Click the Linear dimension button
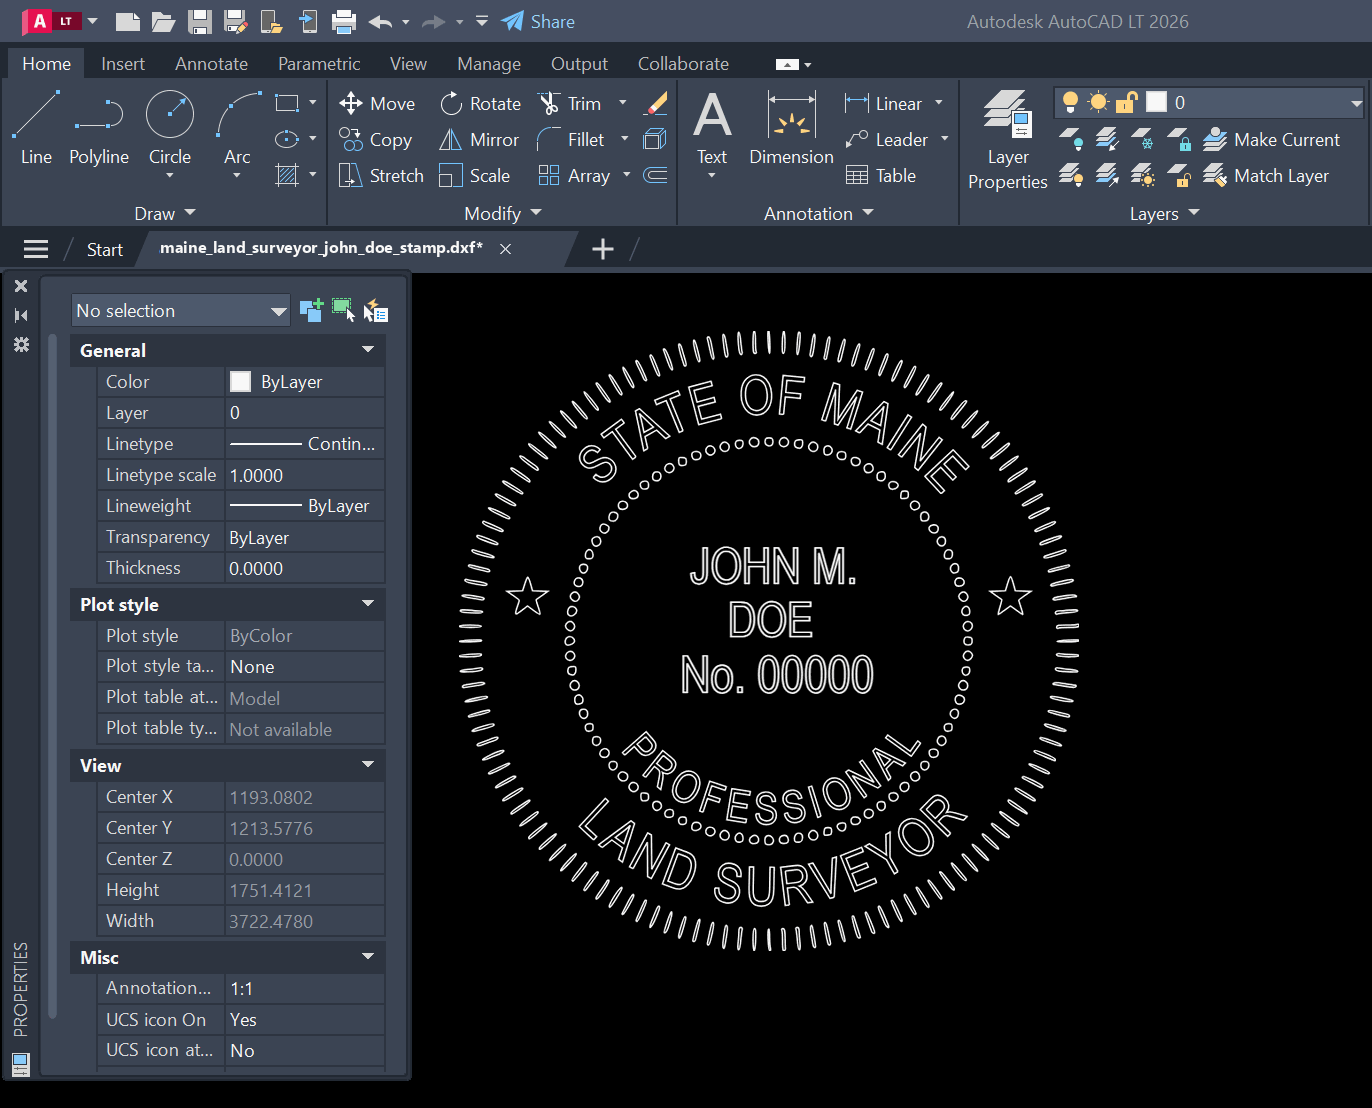This screenshot has height=1108, width=1372. 884,104
